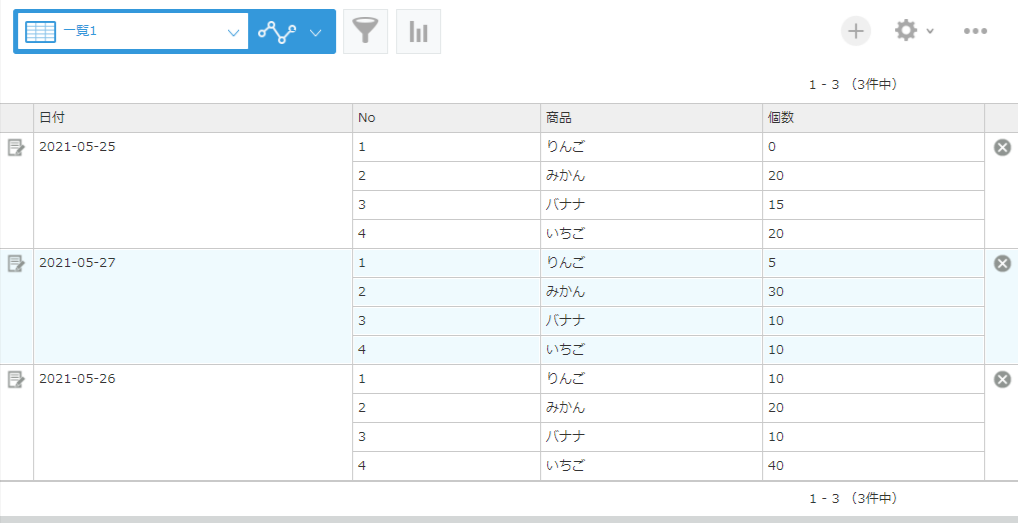Expand the graph view type dropdown
This screenshot has height=523, width=1018.
click(x=315, y=32)
